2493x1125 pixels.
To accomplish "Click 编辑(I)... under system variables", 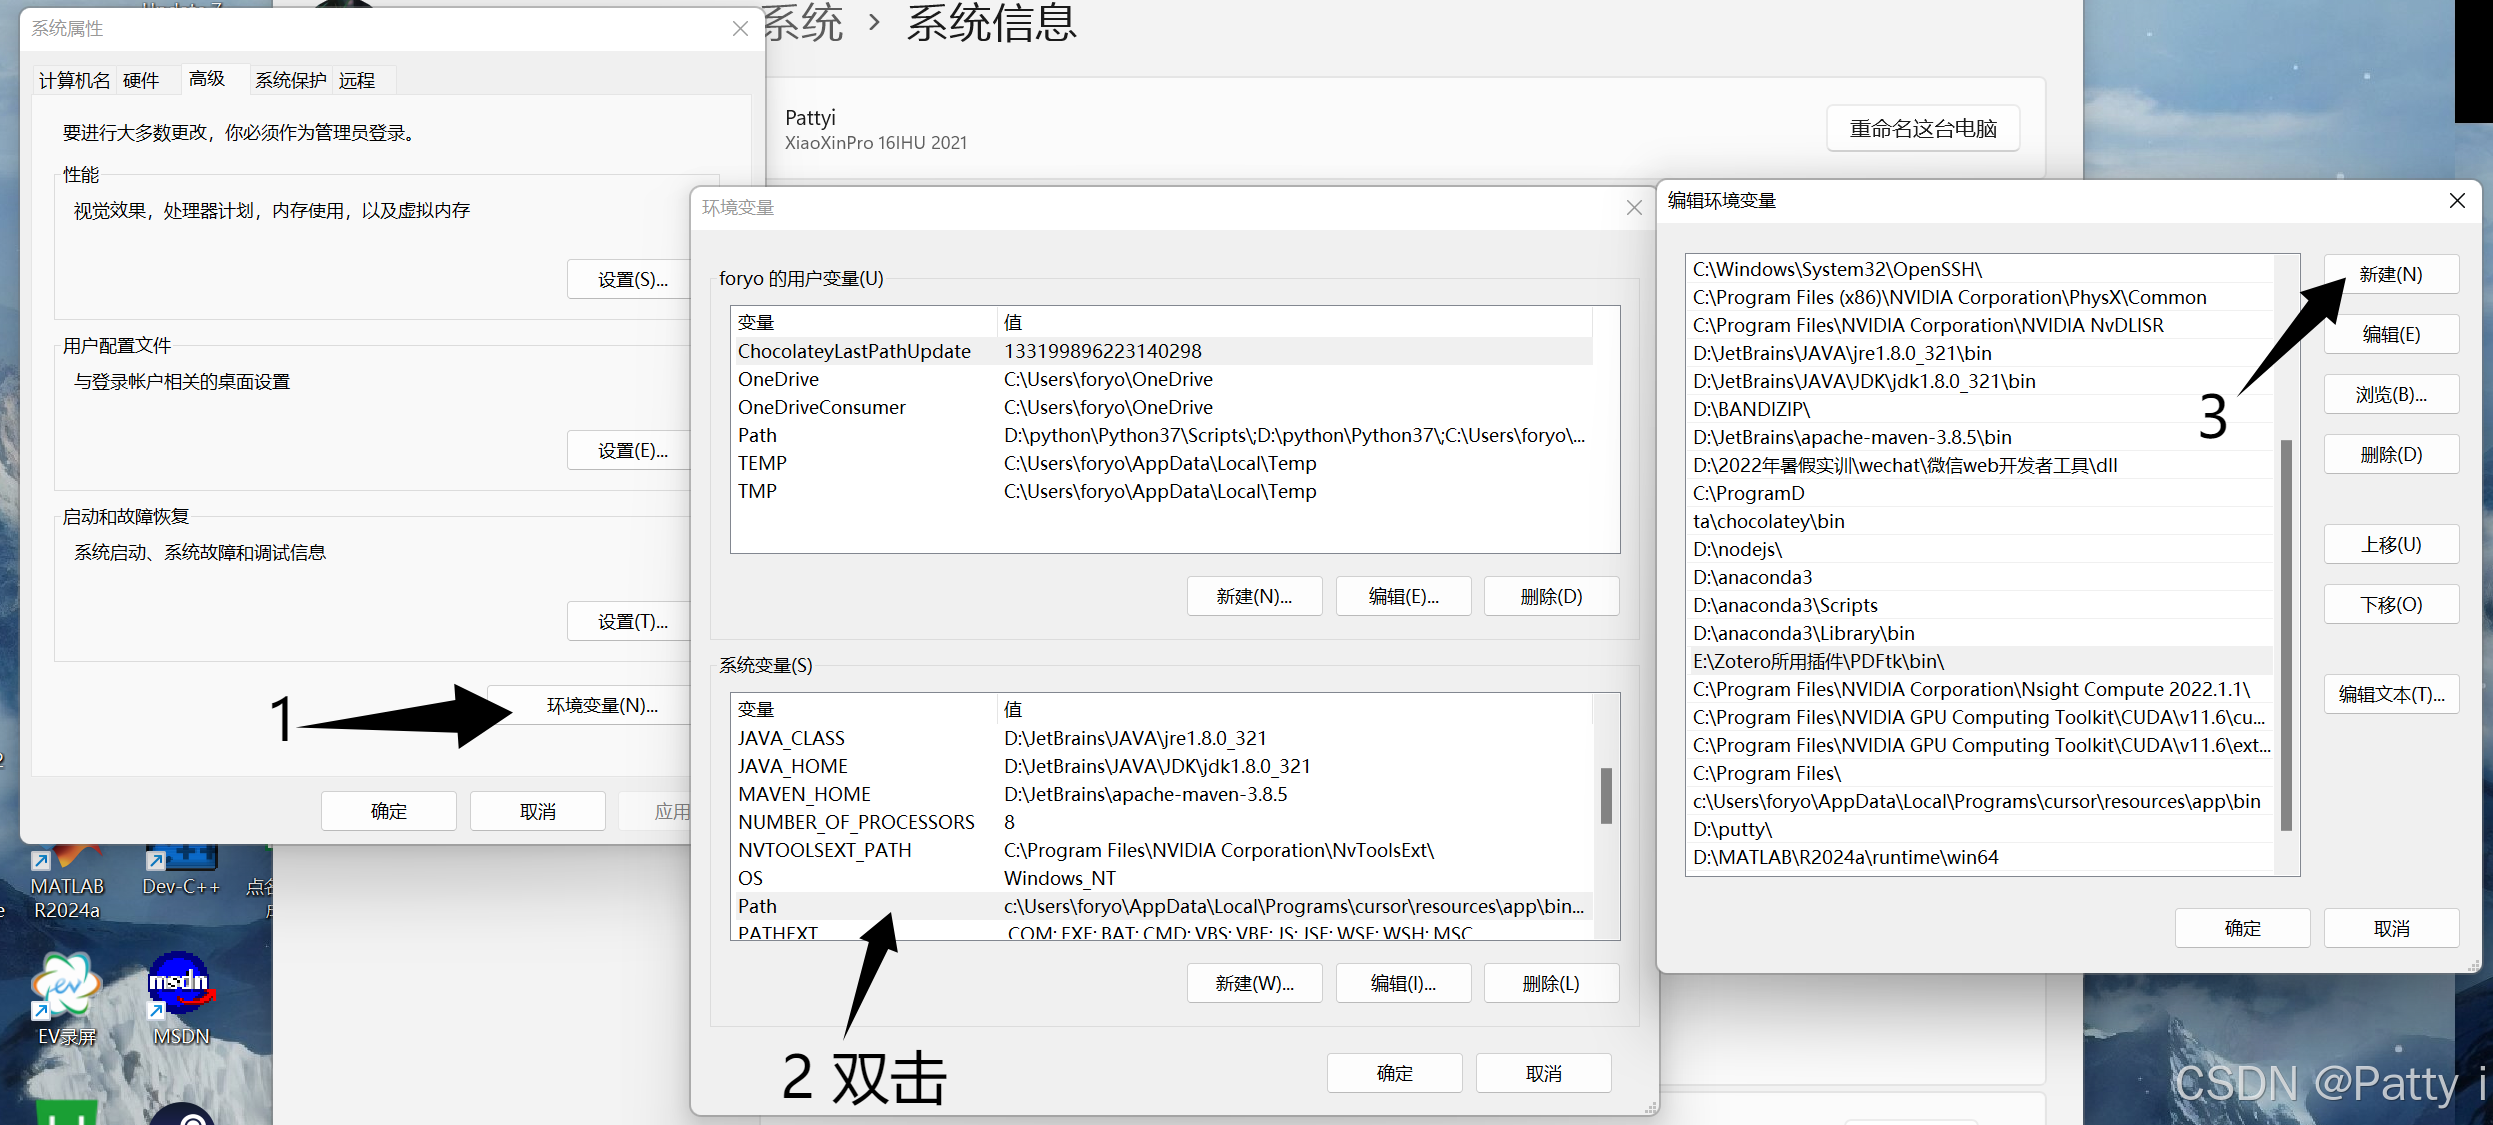I will point(1402,984).
